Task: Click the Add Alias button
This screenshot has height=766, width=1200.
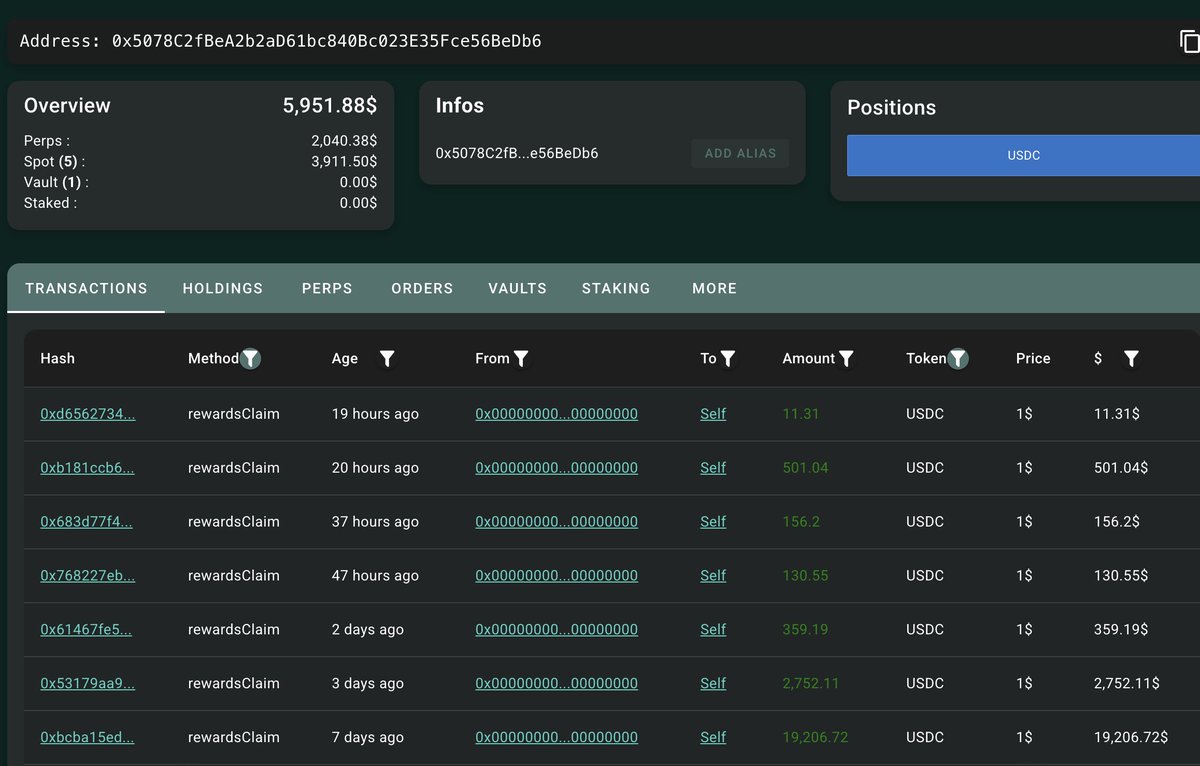Action: (740, 153)
